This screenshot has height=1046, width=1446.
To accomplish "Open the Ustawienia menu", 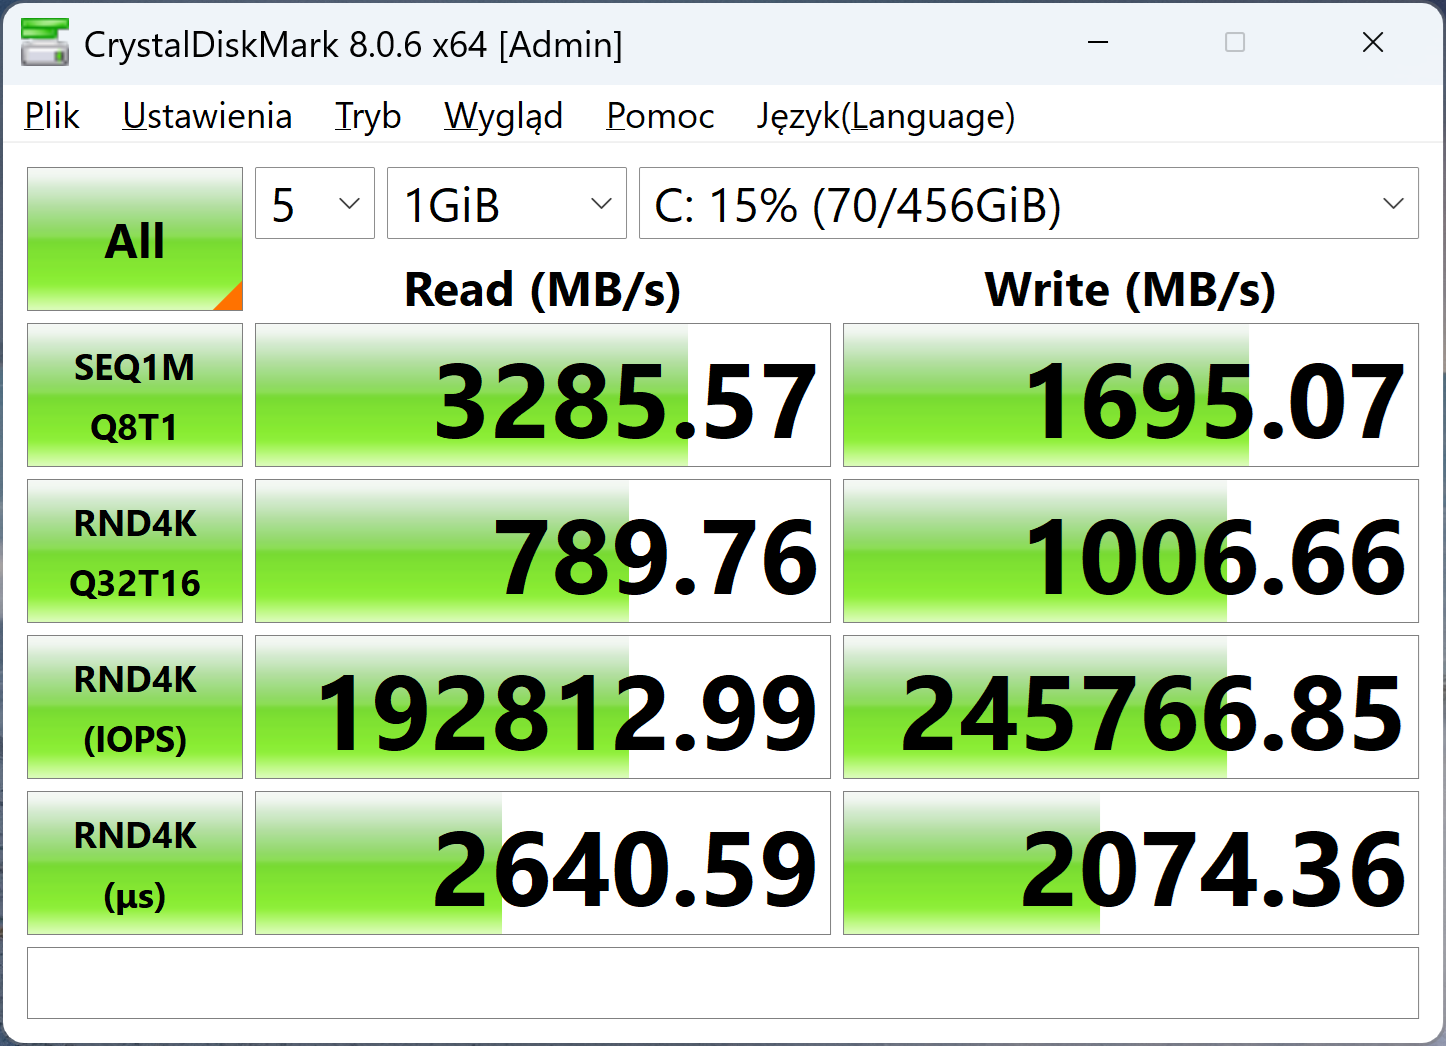I will pyautogui.click(x=207, y=116).
